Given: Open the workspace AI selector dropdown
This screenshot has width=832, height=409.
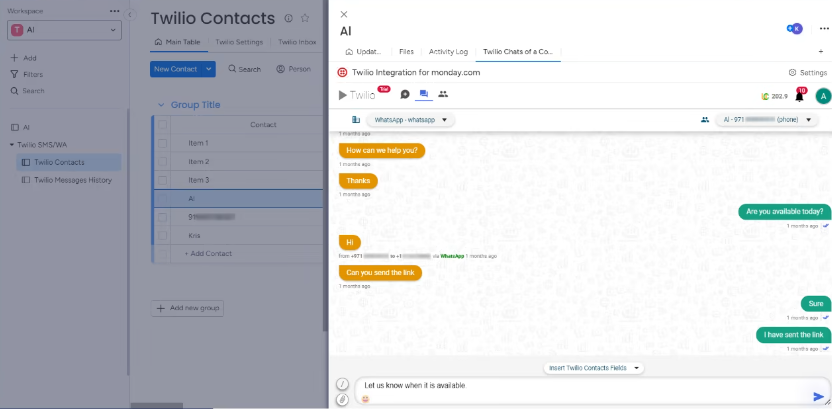Looking at the screenshot, I should tap(64, 30).
